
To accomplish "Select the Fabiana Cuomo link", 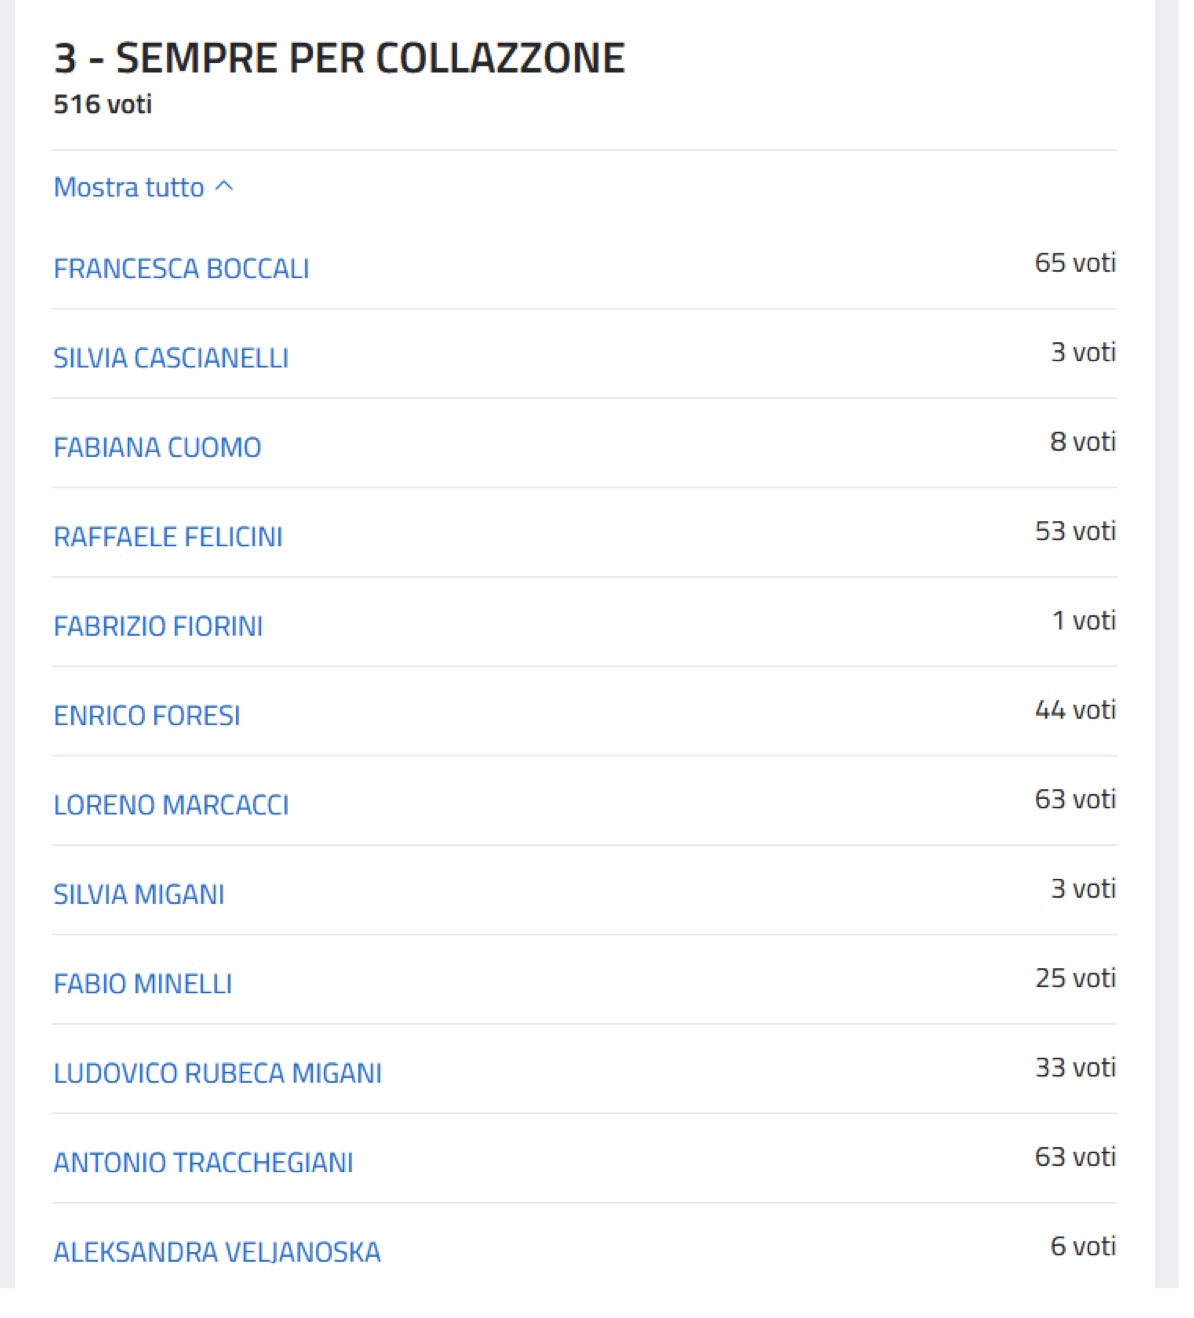I will 157,448.
